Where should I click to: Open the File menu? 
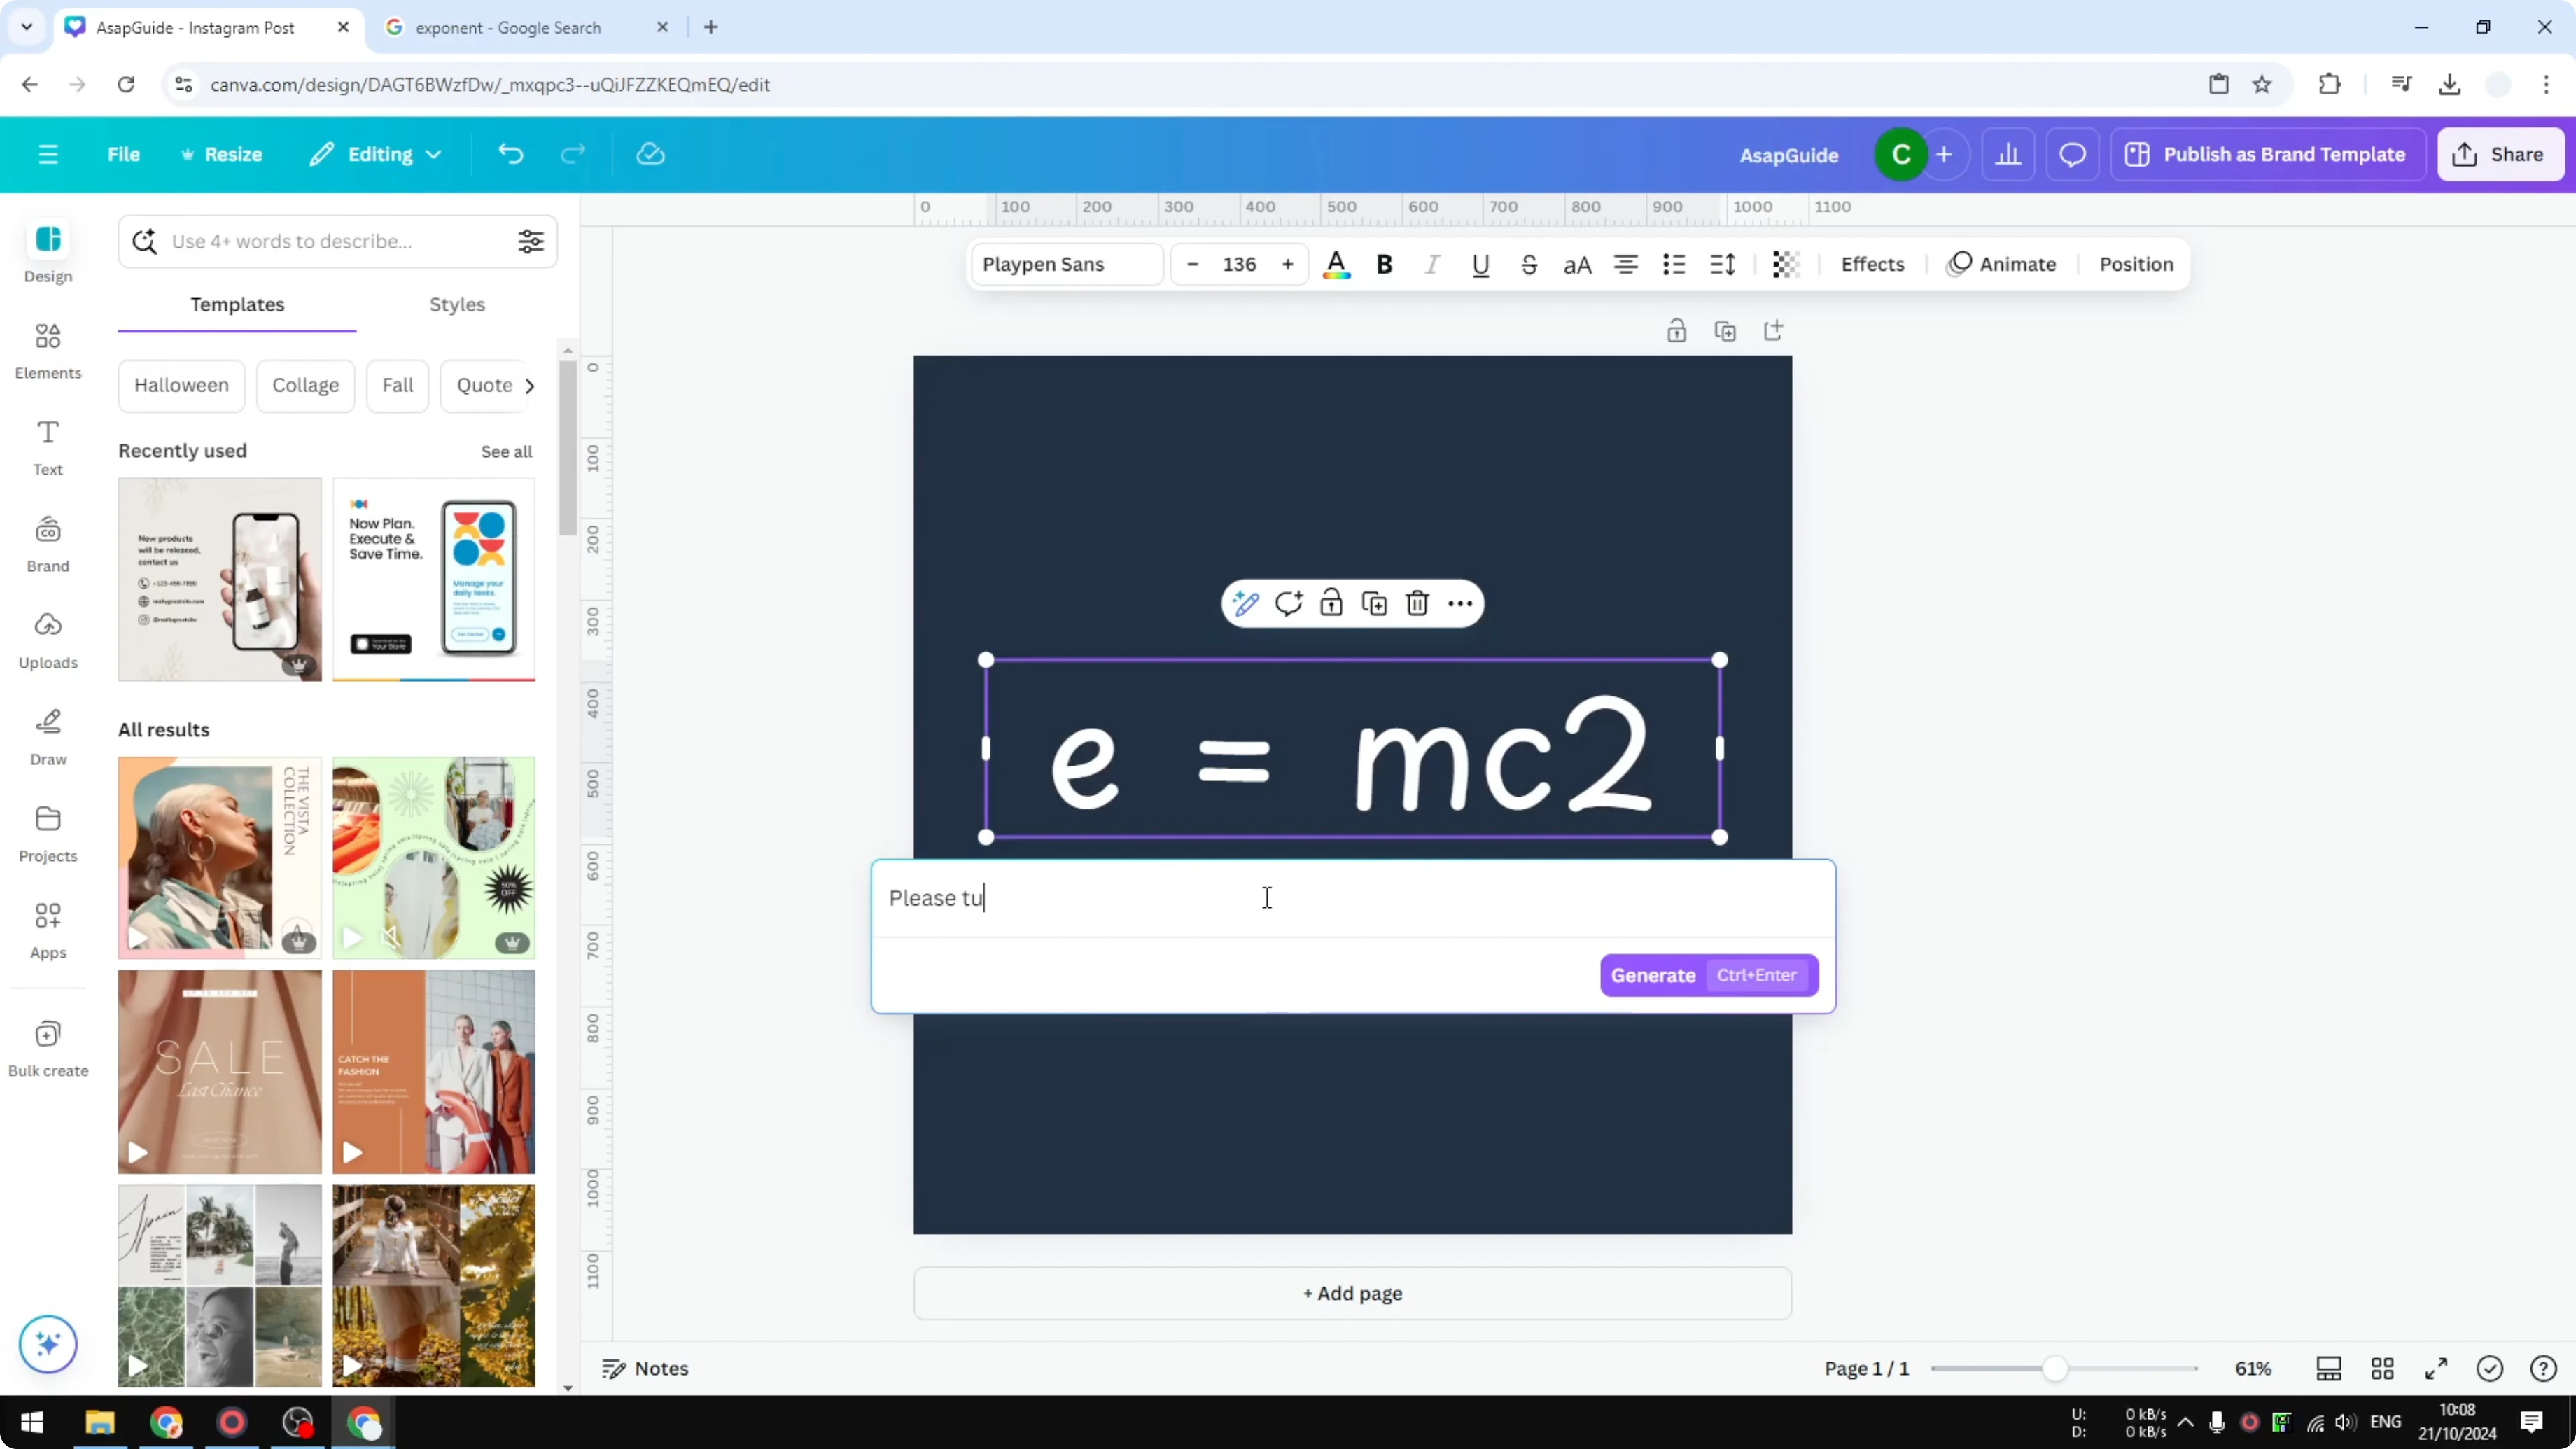pyautogui.click(x=124, y=153)
